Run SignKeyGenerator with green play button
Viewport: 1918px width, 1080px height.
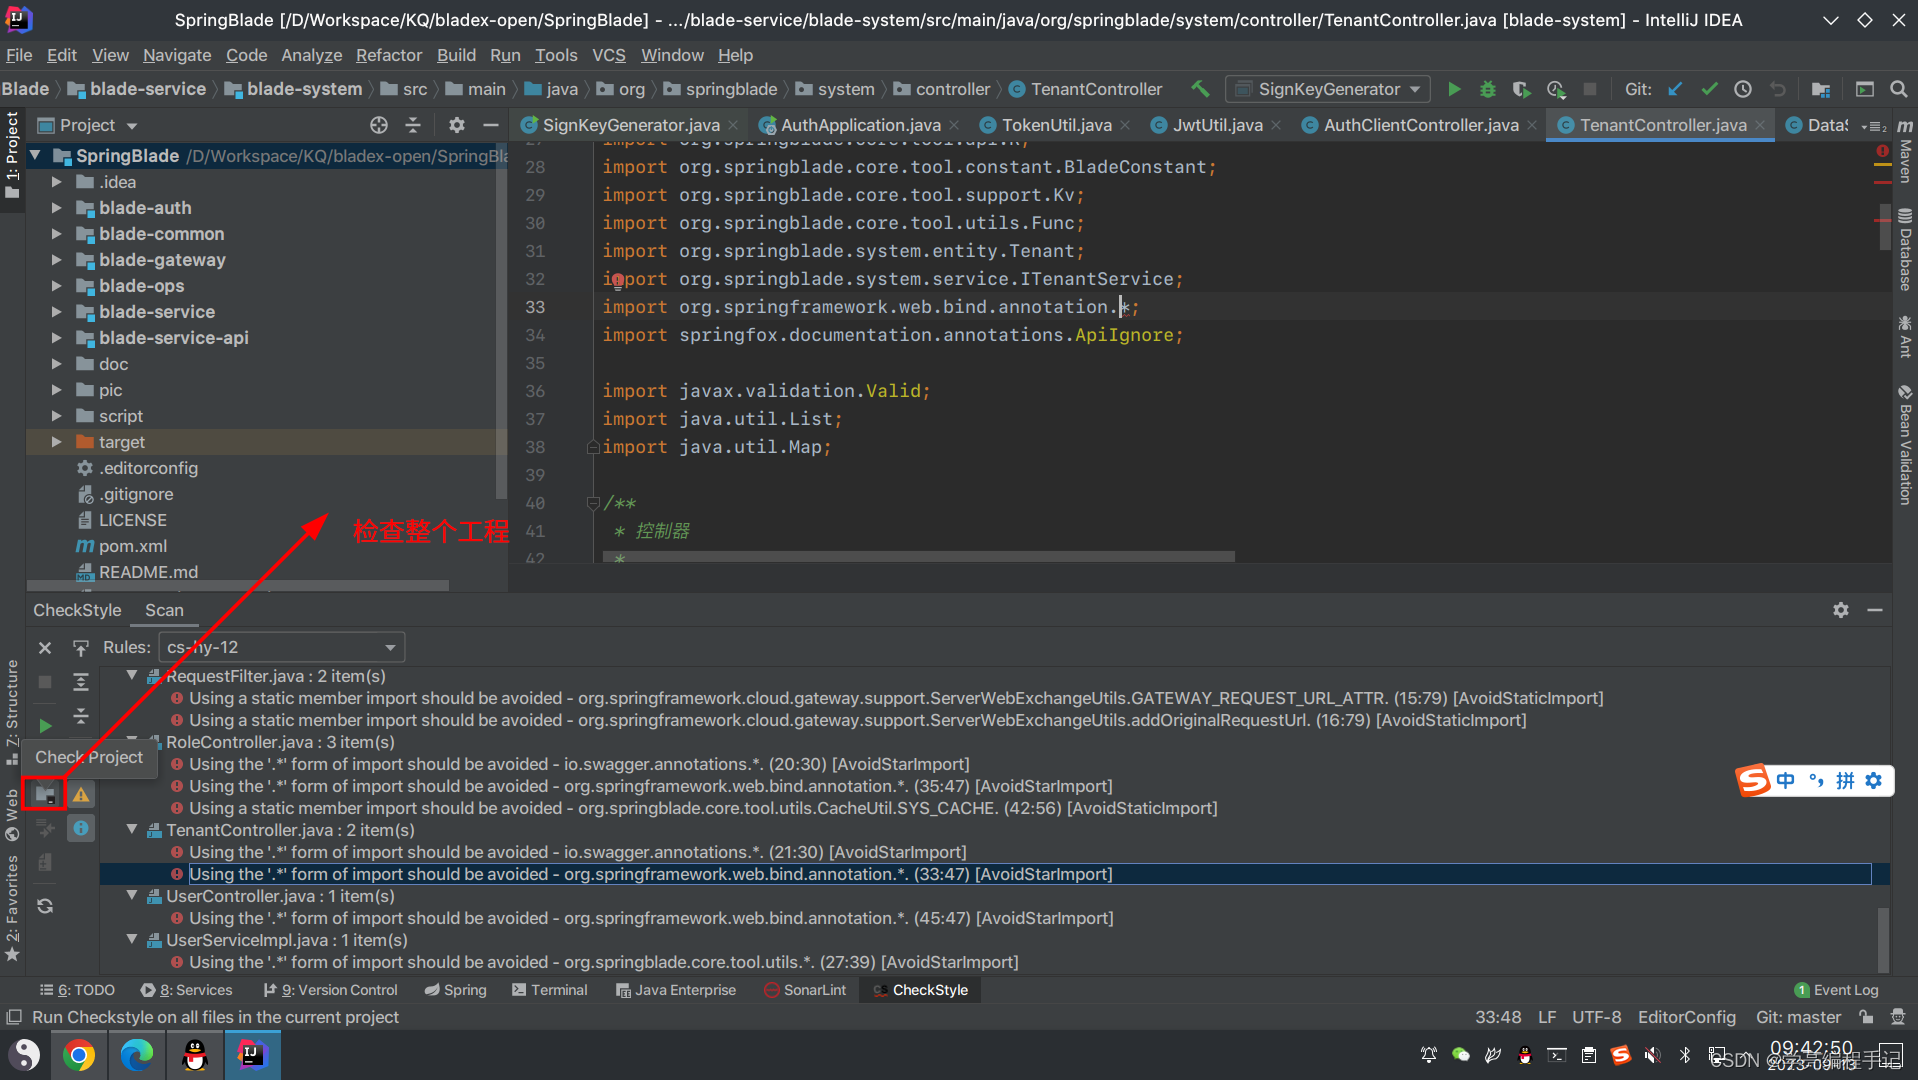click(x=1454, y=89)
